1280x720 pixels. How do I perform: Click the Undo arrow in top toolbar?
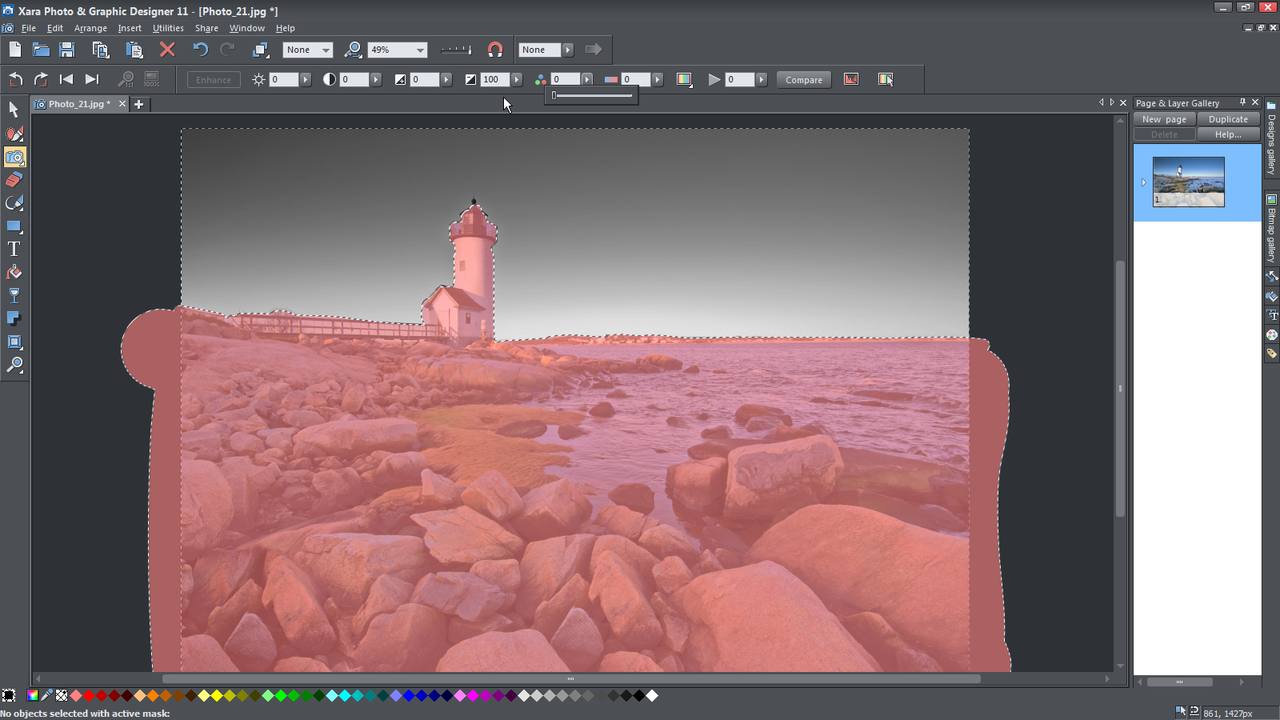tap(200, 49)
